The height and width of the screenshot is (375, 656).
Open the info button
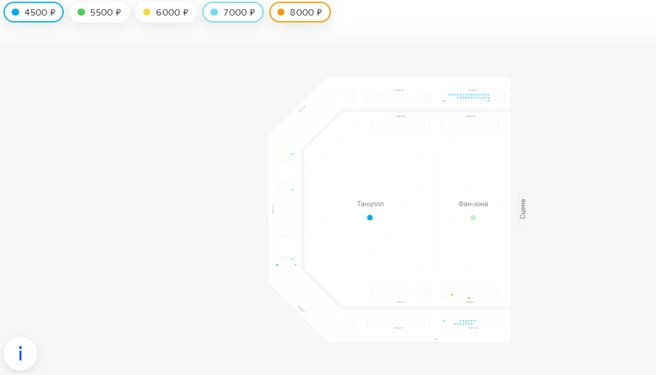pos(20,354)
